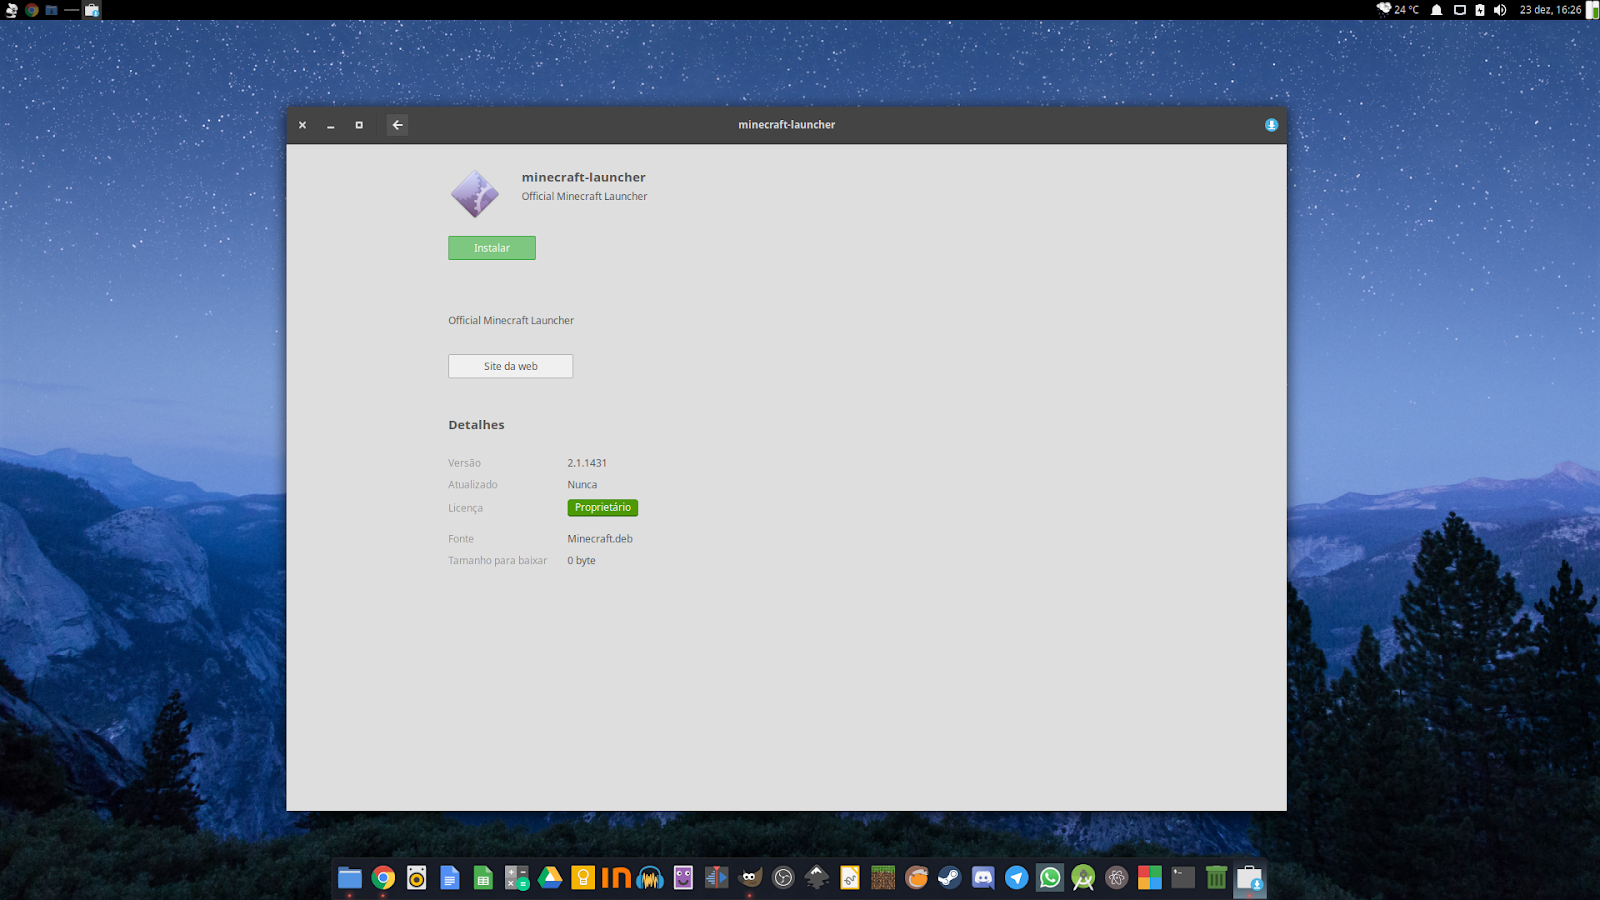The image size is (1600, 900).
Task: Launch GIMP from the dock
Action: pyautogui.click(x=750, y=878)
